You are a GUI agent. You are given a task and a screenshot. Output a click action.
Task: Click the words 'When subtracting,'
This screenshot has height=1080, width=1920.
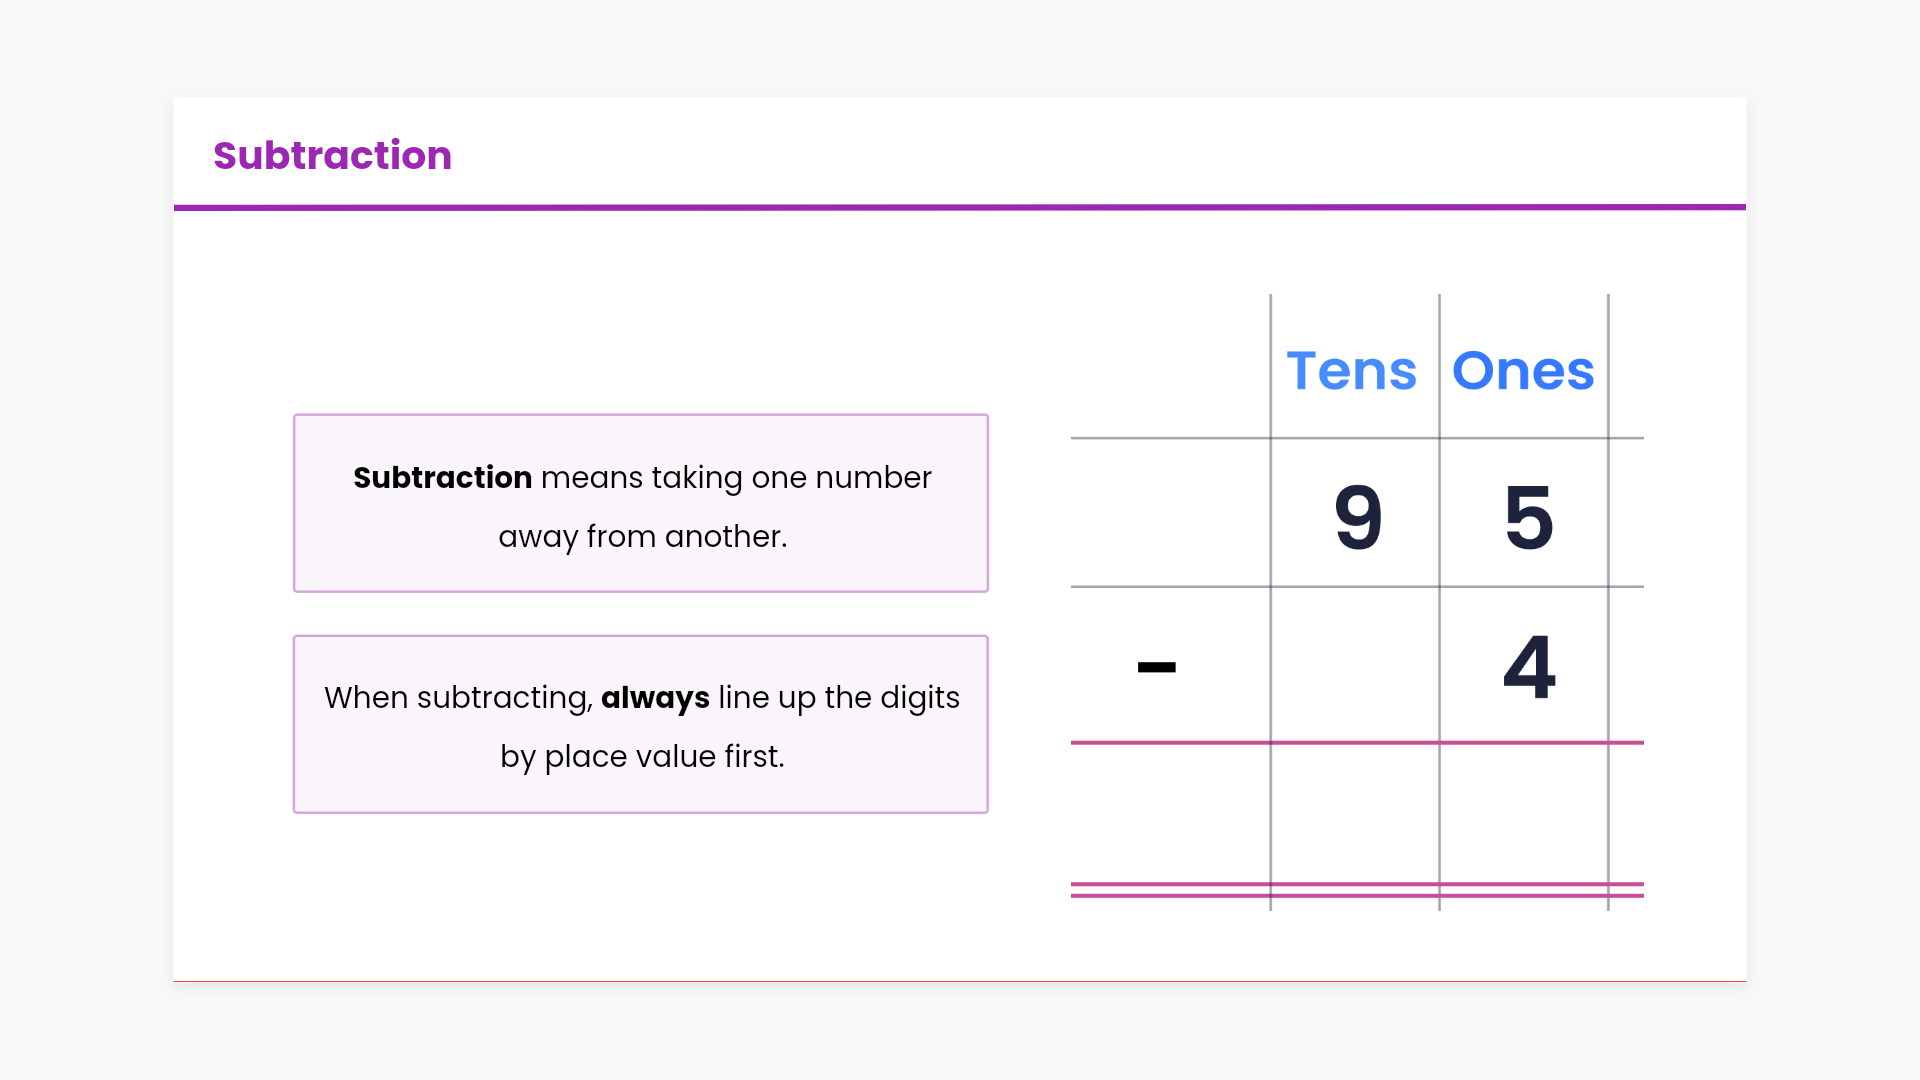click(458, 698)
